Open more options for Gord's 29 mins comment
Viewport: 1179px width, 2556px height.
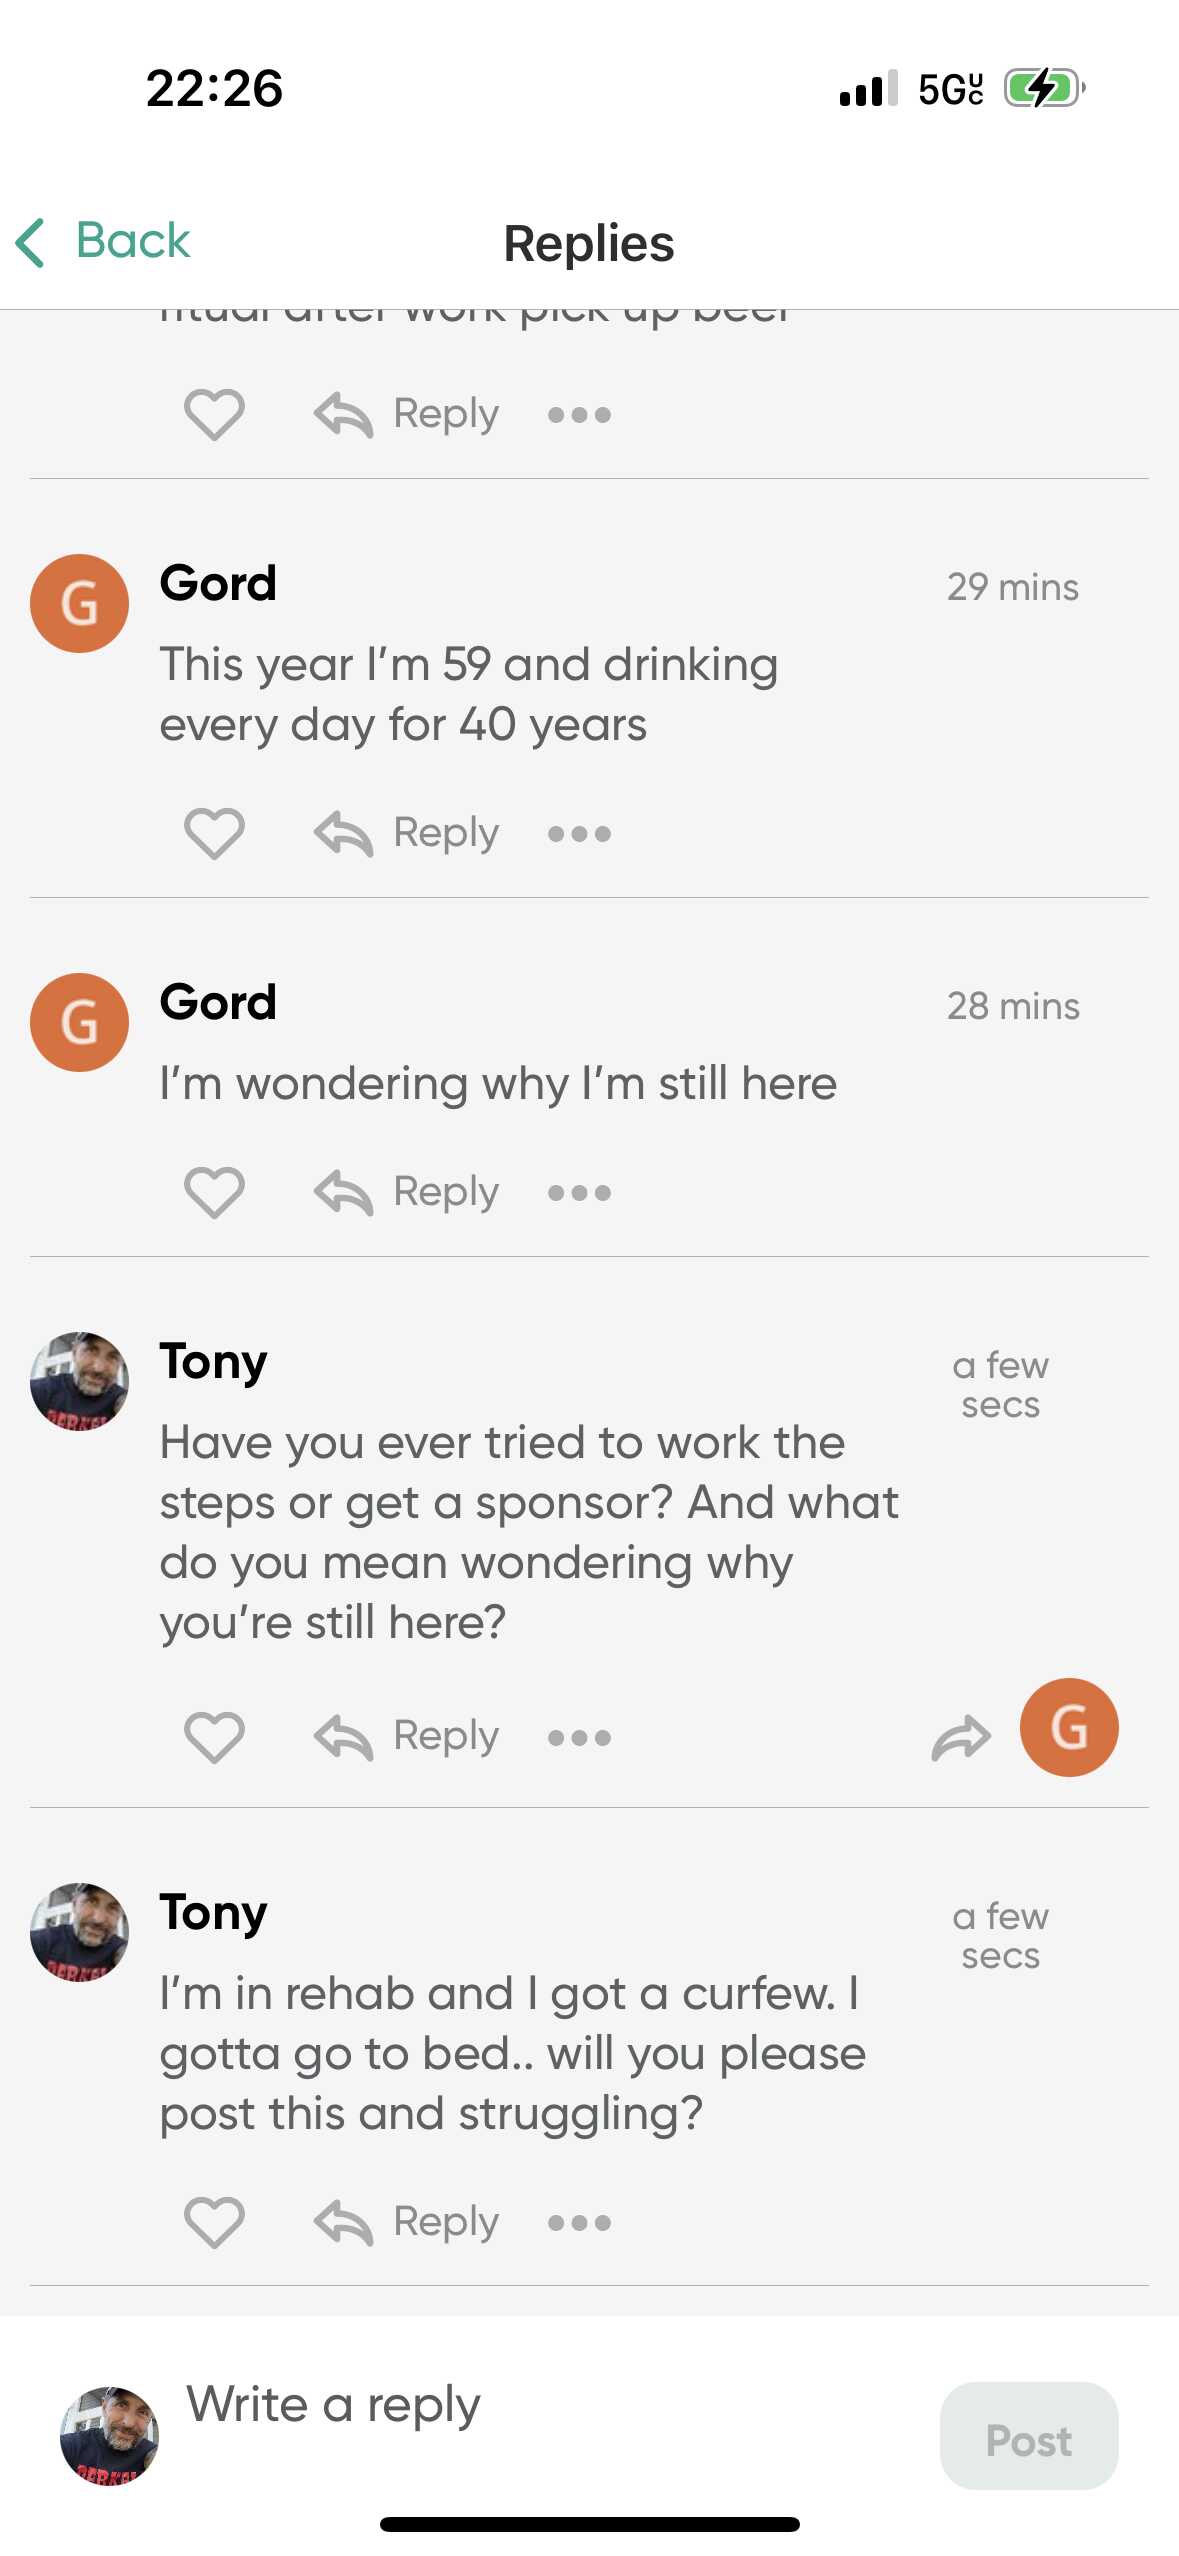579,834
